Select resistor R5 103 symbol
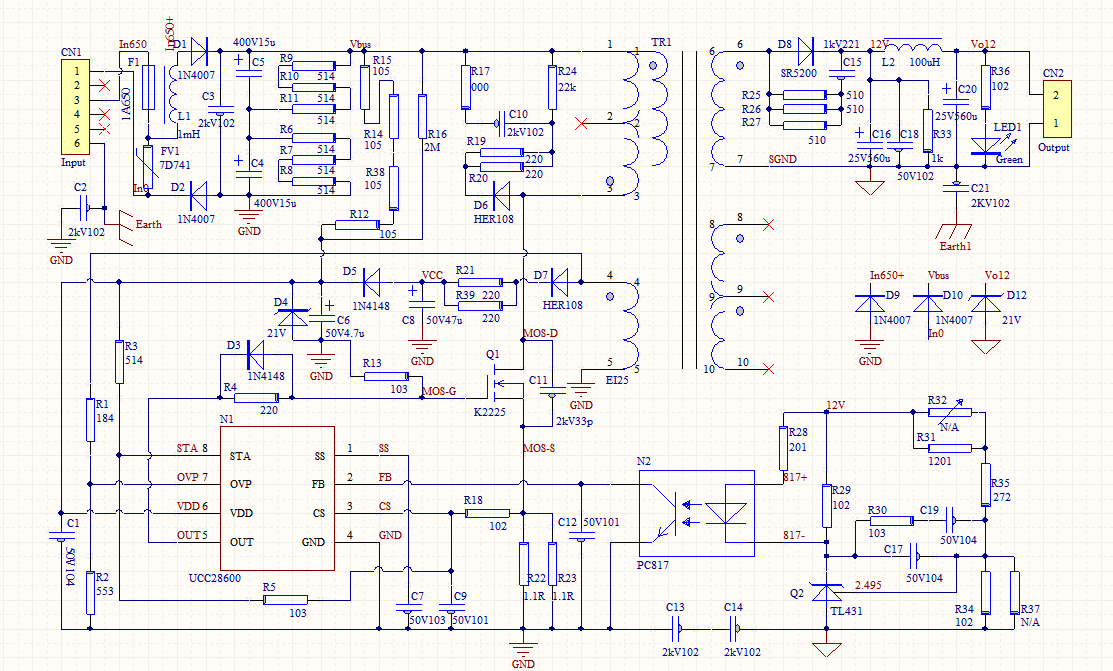The height and width of the screenshot is (671, 1113). [x=285, y=600]
